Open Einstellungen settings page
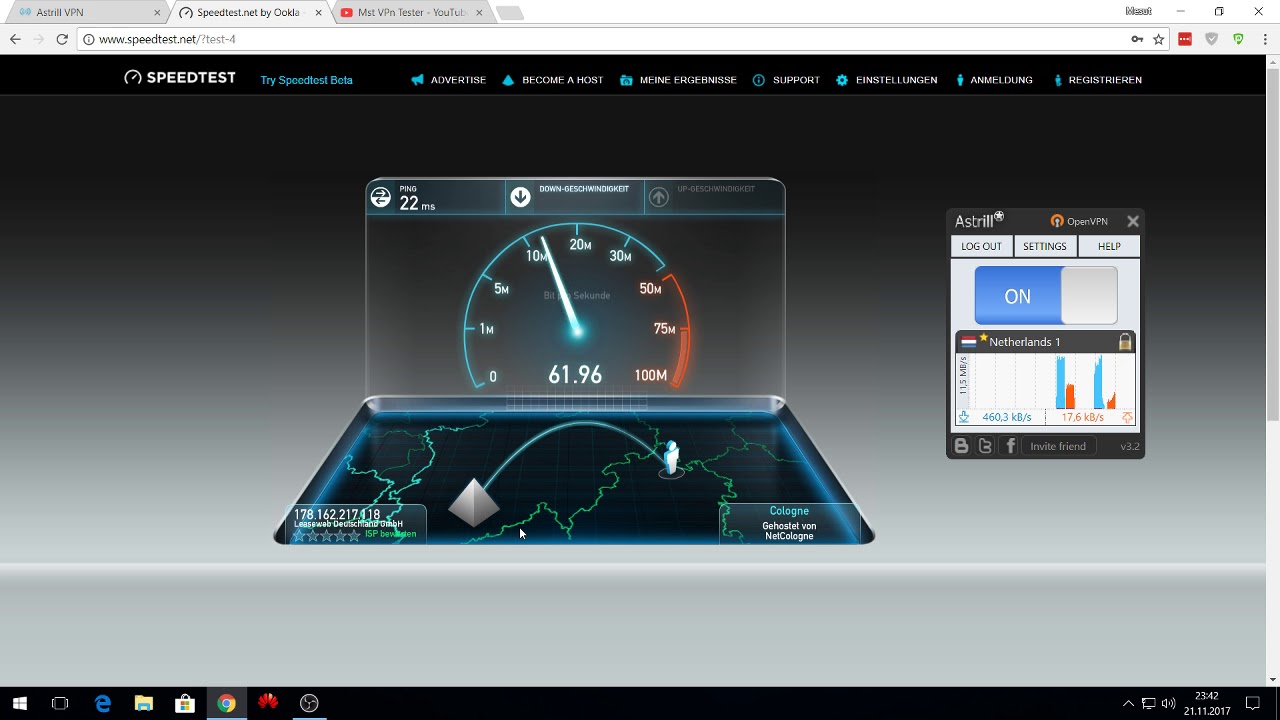This screenshot has height=720, width=1280. (886, 80)
